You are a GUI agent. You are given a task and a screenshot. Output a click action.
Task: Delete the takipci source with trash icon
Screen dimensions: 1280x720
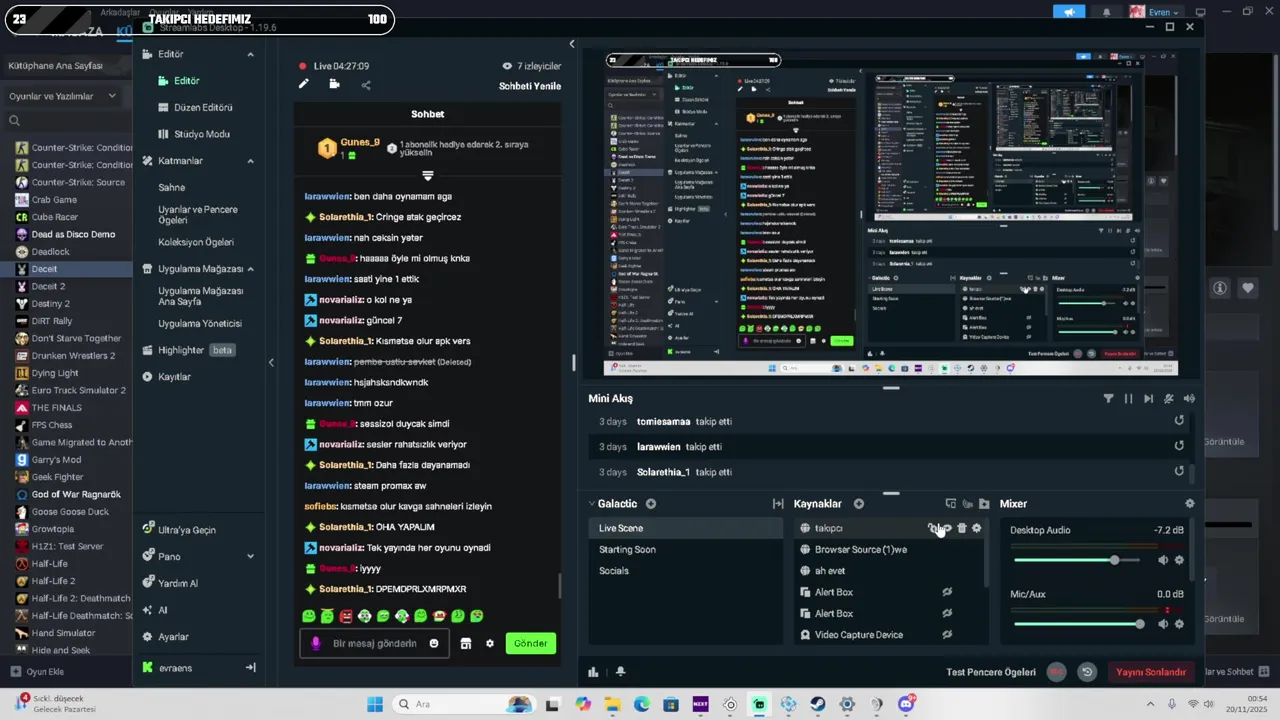pos(962,528)
